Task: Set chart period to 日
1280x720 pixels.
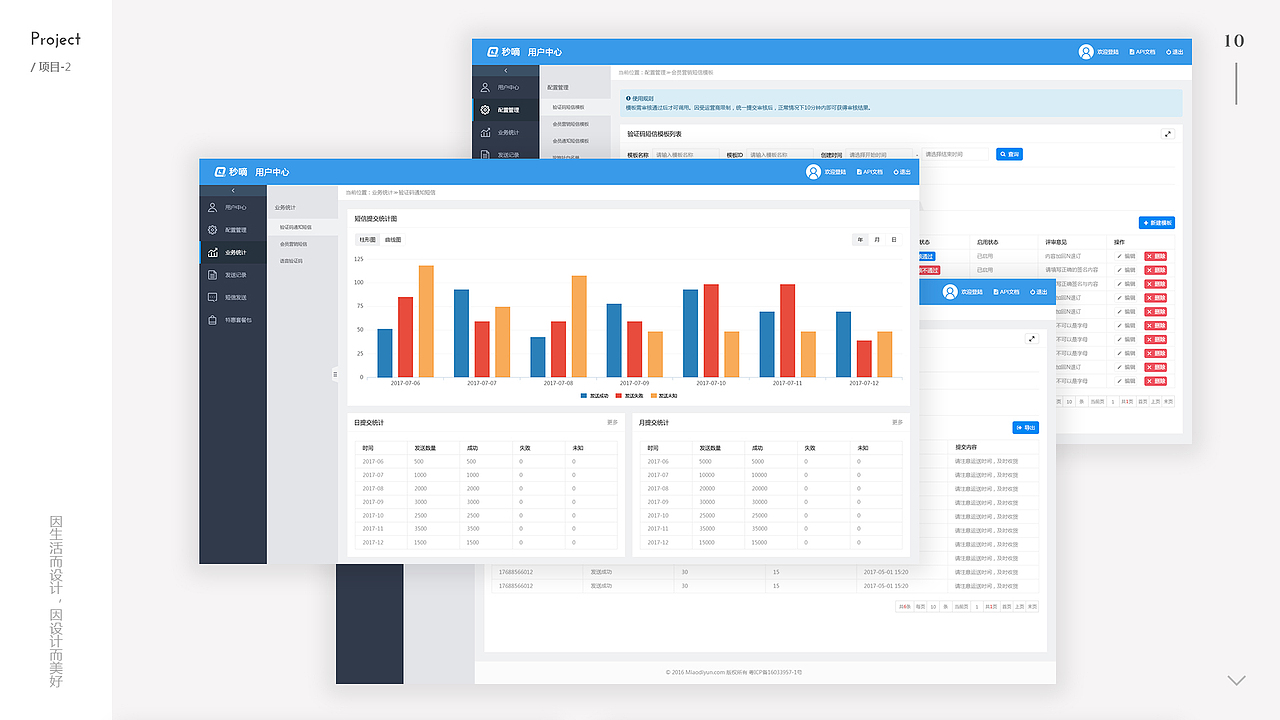Action: pos(894,240)
